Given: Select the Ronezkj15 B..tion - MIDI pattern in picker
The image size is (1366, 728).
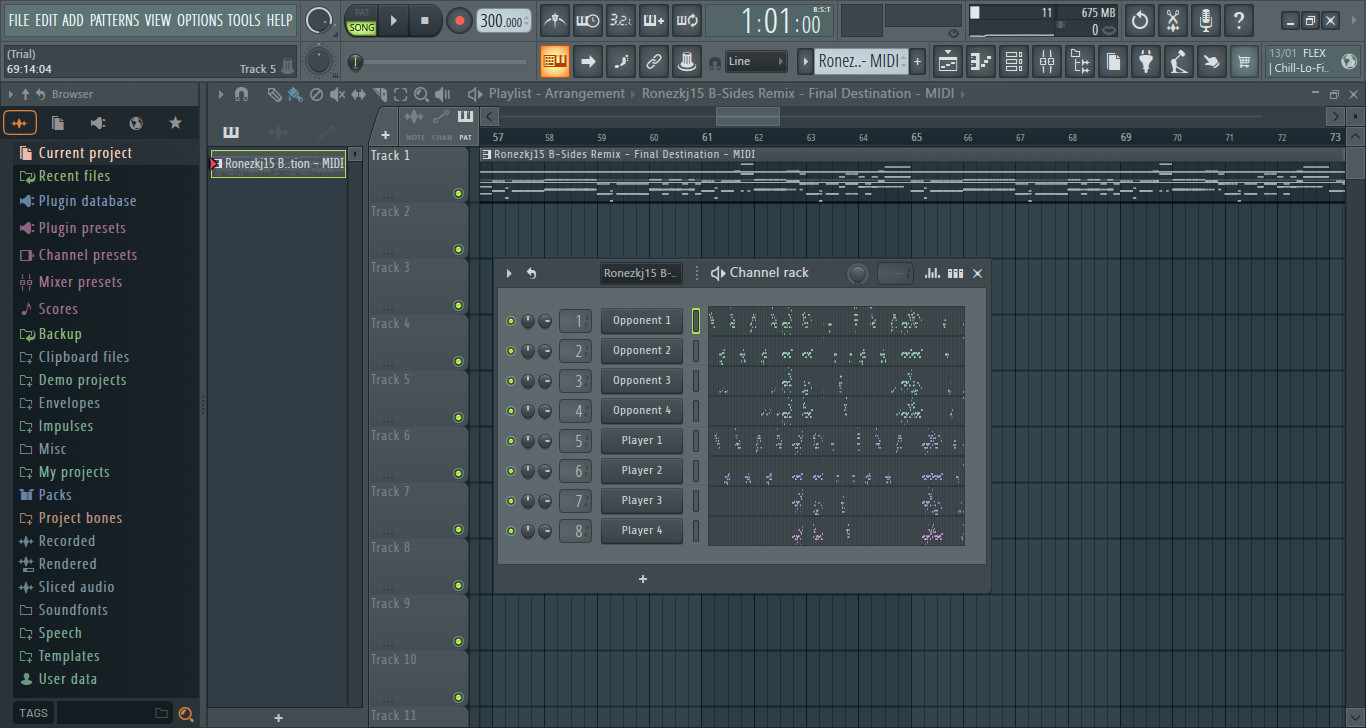Looking at the screenshot, I should pyautogui.click(x=279, y=163).
